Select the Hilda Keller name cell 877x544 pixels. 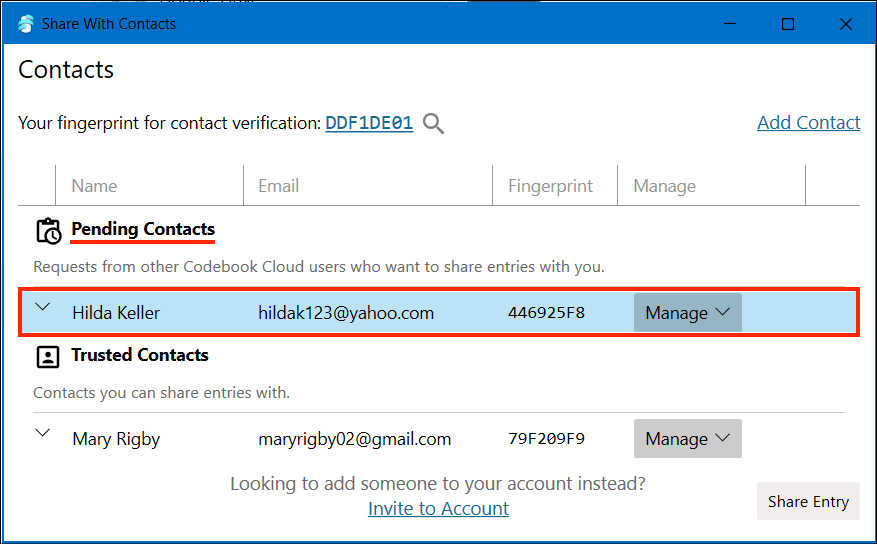[116, 313]
